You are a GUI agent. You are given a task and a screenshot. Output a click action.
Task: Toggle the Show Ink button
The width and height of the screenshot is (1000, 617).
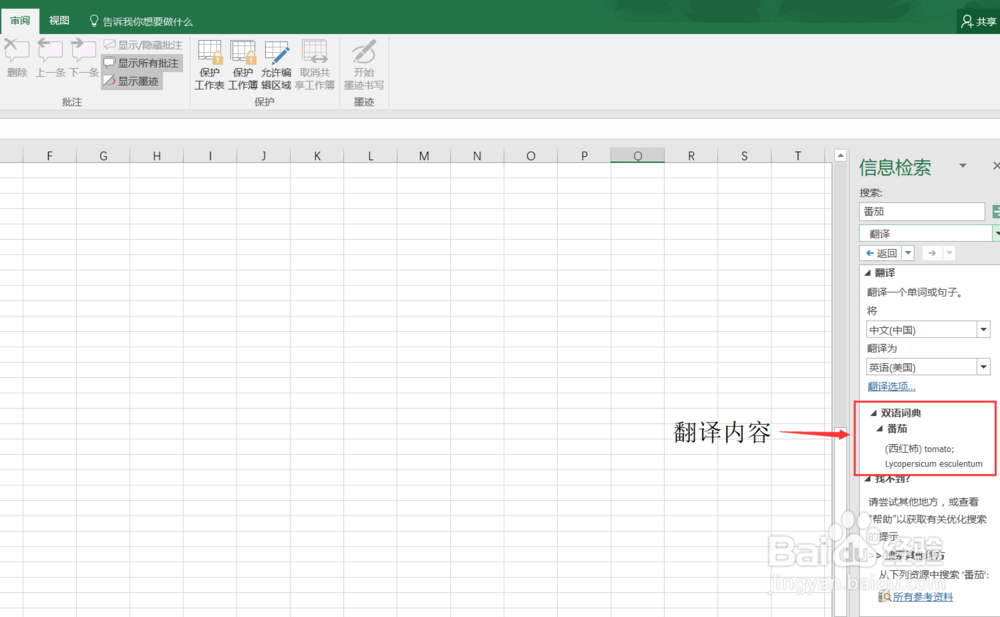pyautogui.click(x=131, y=81)
